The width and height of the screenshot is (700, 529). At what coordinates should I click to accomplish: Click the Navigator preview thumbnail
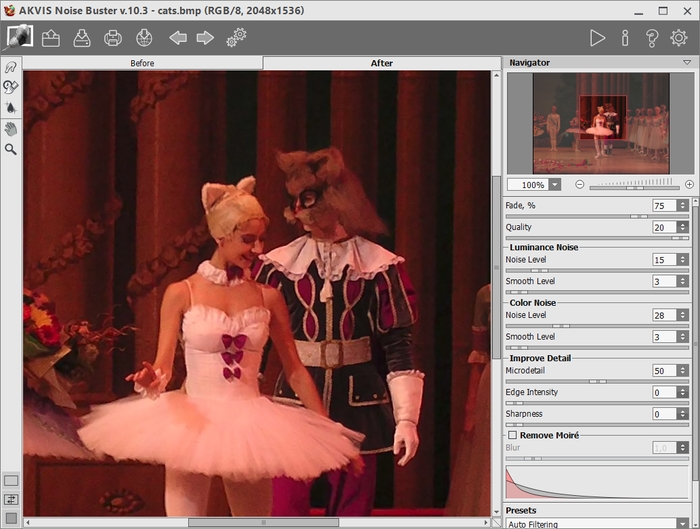[x=601, y=124]
